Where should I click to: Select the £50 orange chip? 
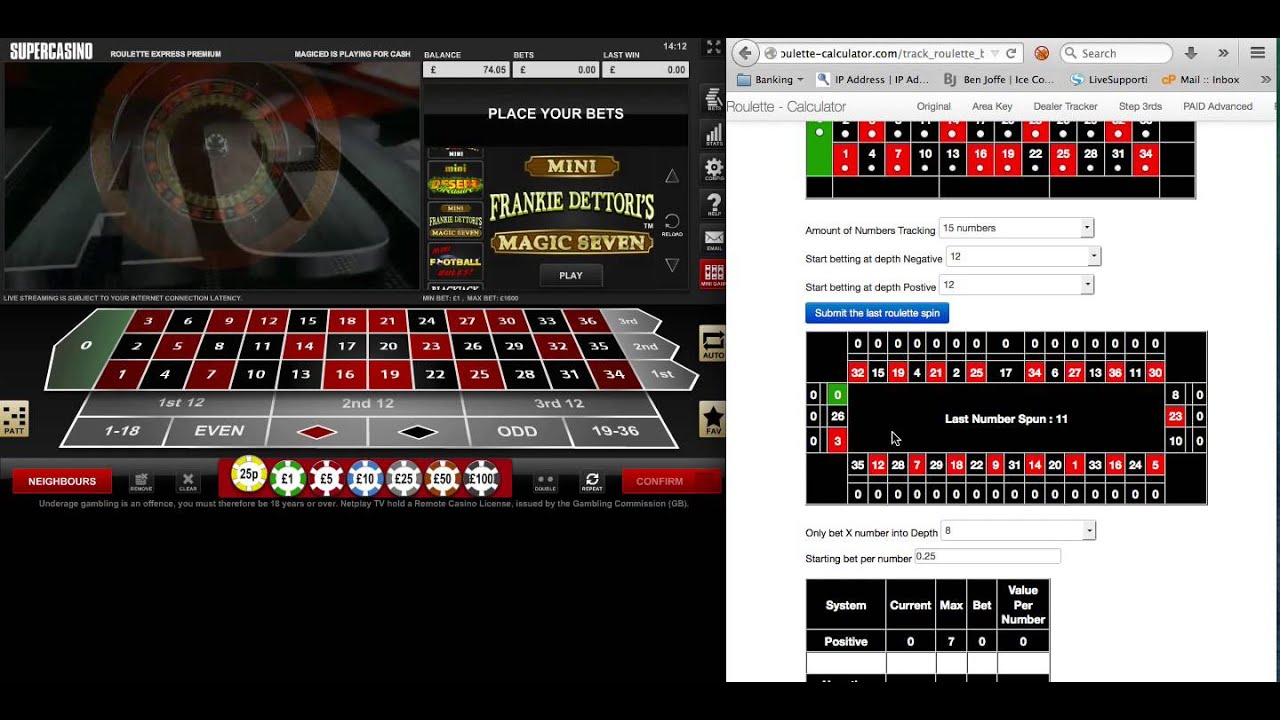pos(443,479)
